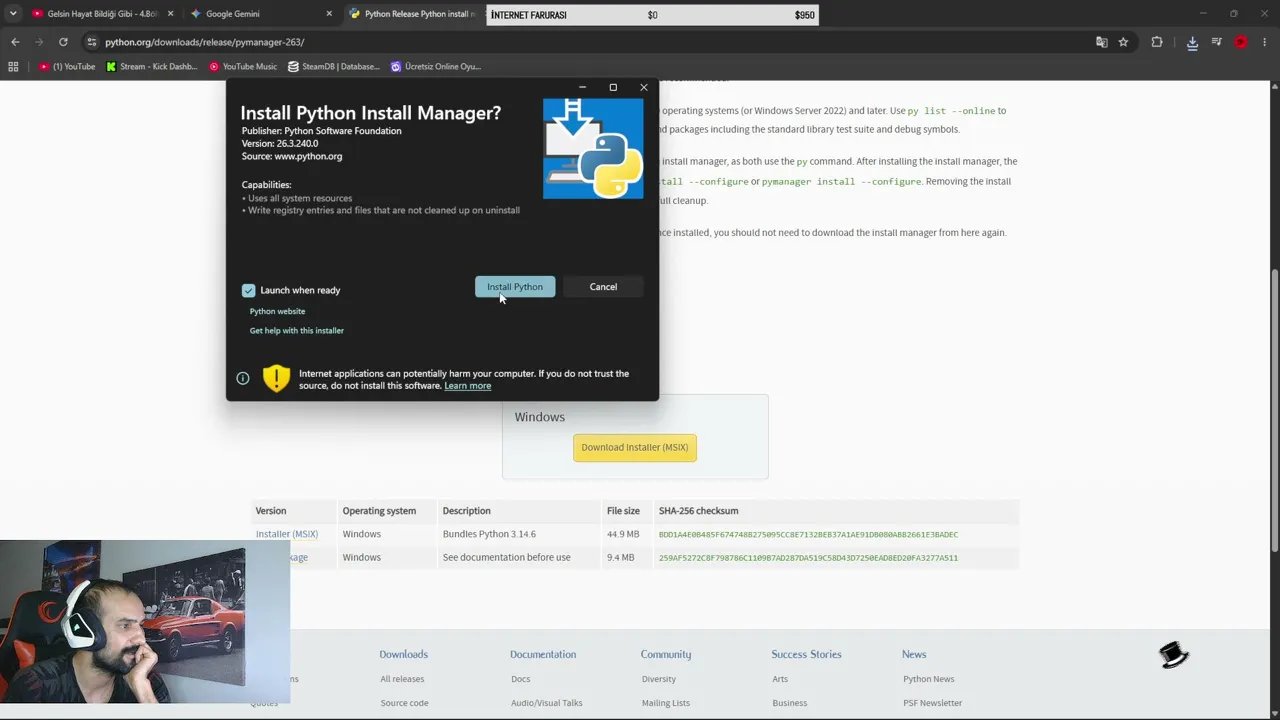This screenshot has height=720, width=1280.
Task: Maximize the installer dialog window
Action: pyautogui.click(x=613, y=87)
